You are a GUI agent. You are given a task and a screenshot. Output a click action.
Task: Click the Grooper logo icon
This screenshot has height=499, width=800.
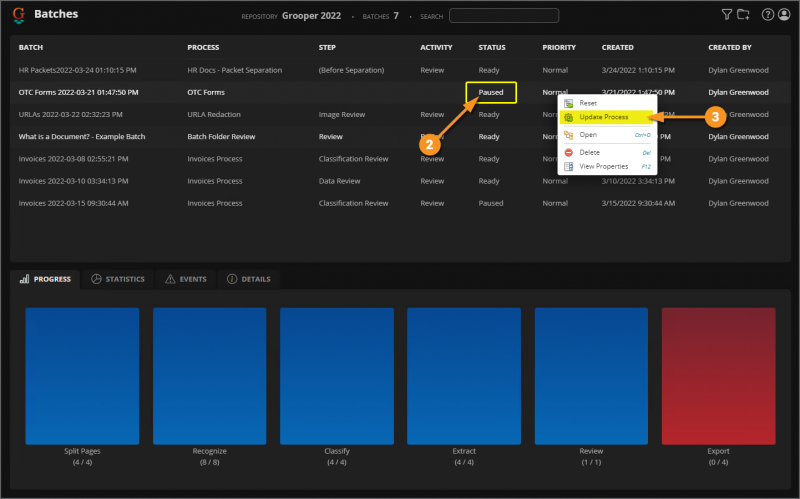tap(19, 15)
